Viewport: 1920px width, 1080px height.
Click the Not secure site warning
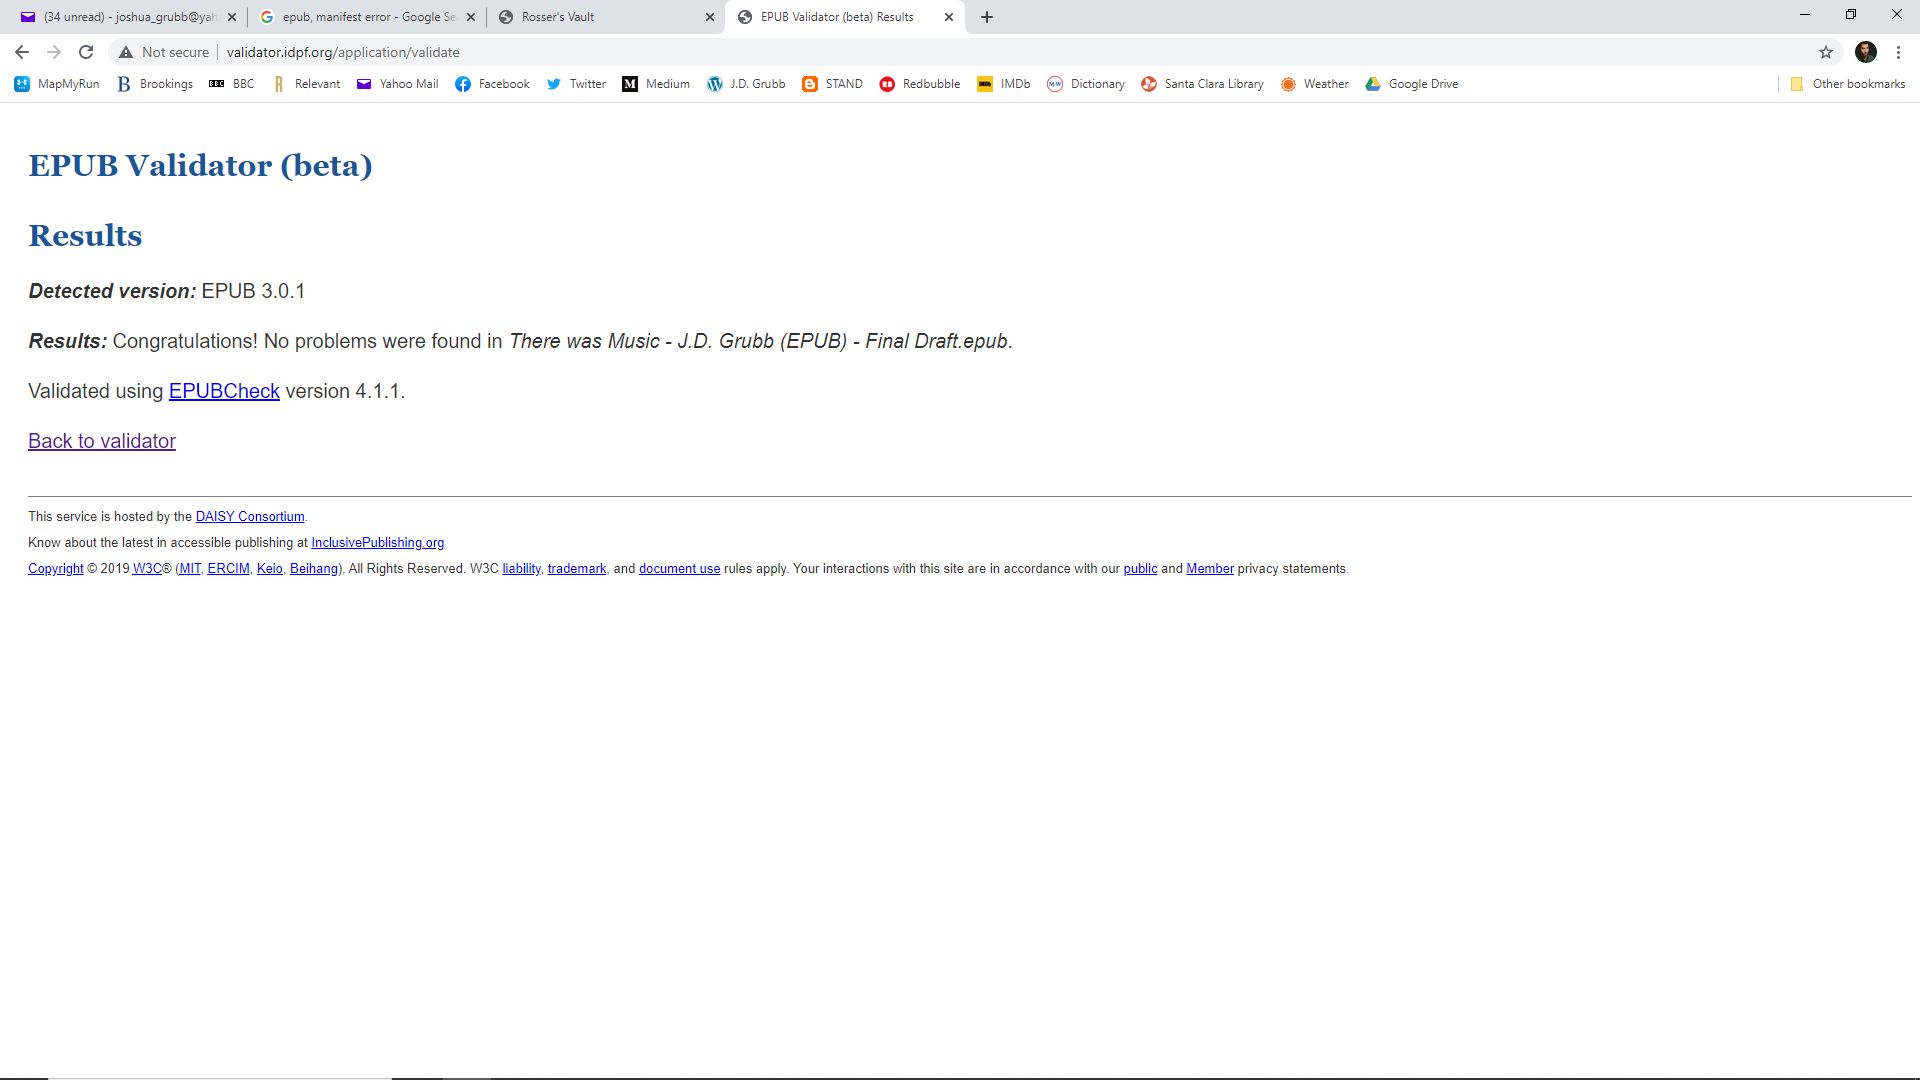pos(164,52)
